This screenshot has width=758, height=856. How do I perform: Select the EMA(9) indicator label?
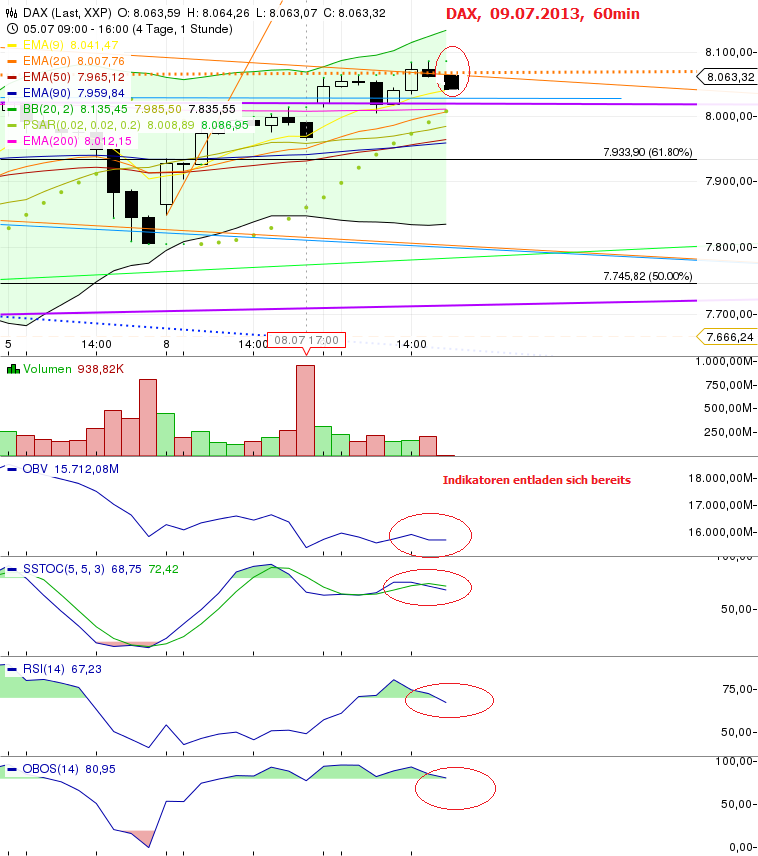(43, 45)
